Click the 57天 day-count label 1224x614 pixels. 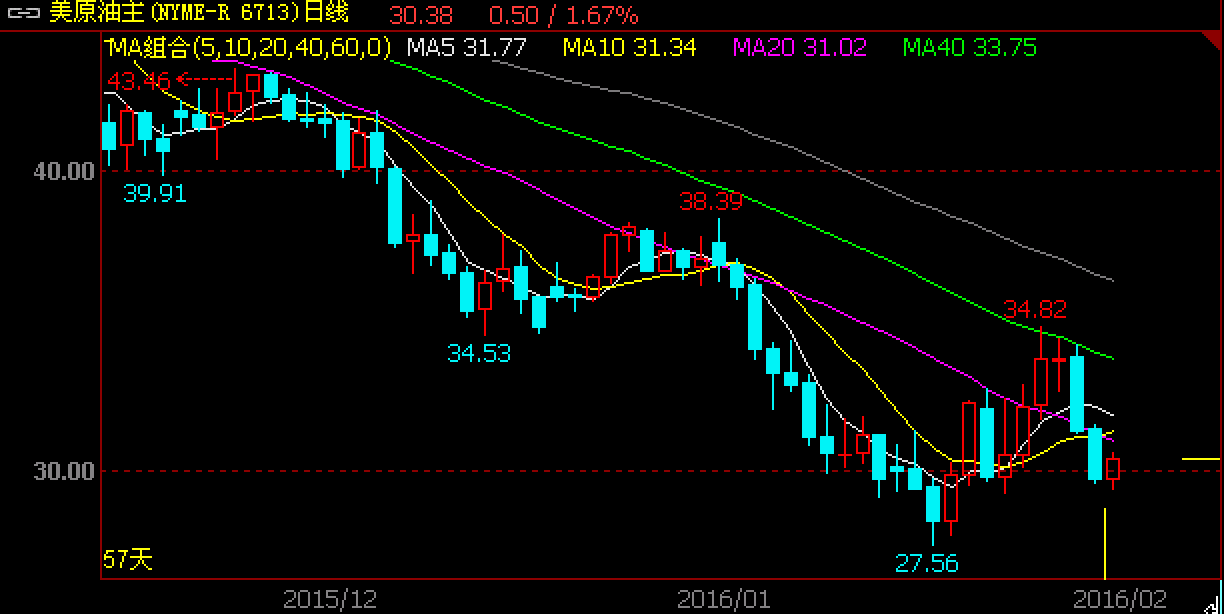(x=128, y=559)
